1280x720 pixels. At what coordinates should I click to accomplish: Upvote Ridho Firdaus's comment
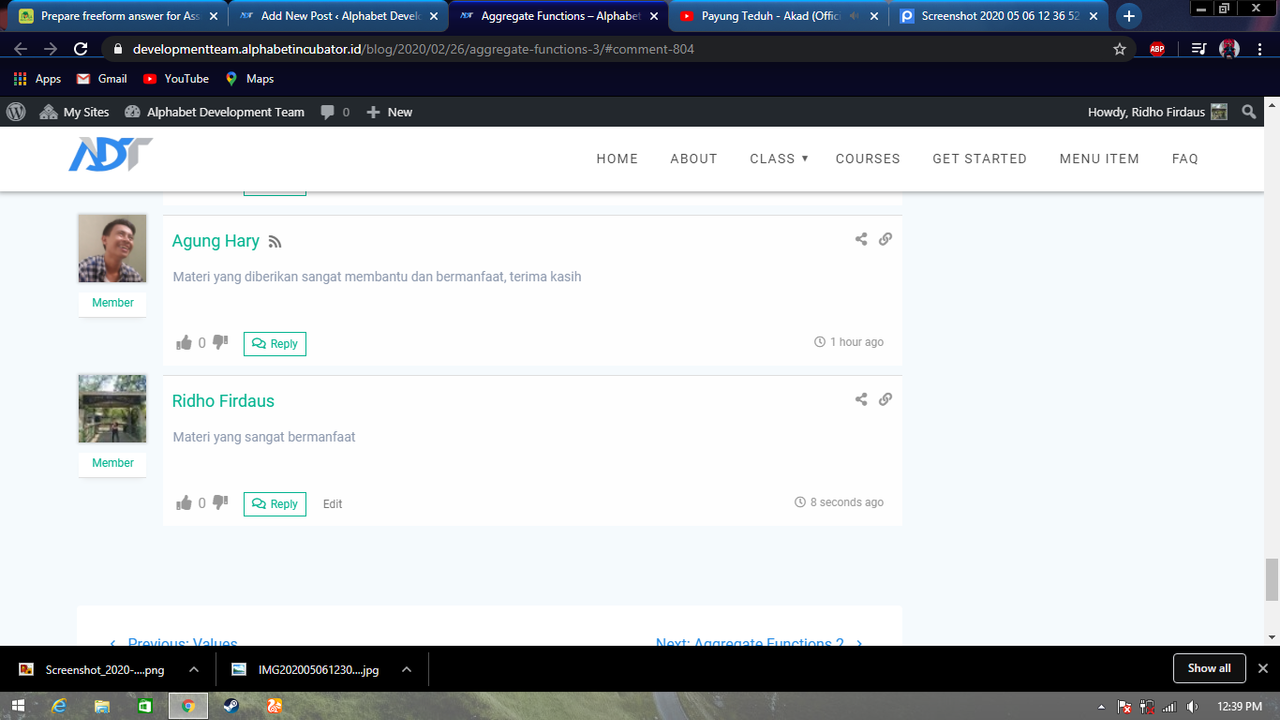click(x=184, y=503)
